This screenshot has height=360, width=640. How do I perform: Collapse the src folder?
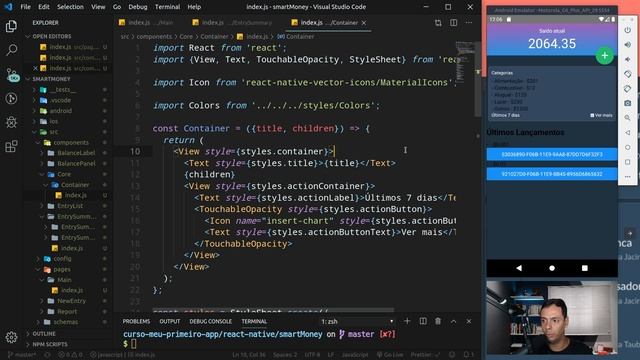click(54, 132)
